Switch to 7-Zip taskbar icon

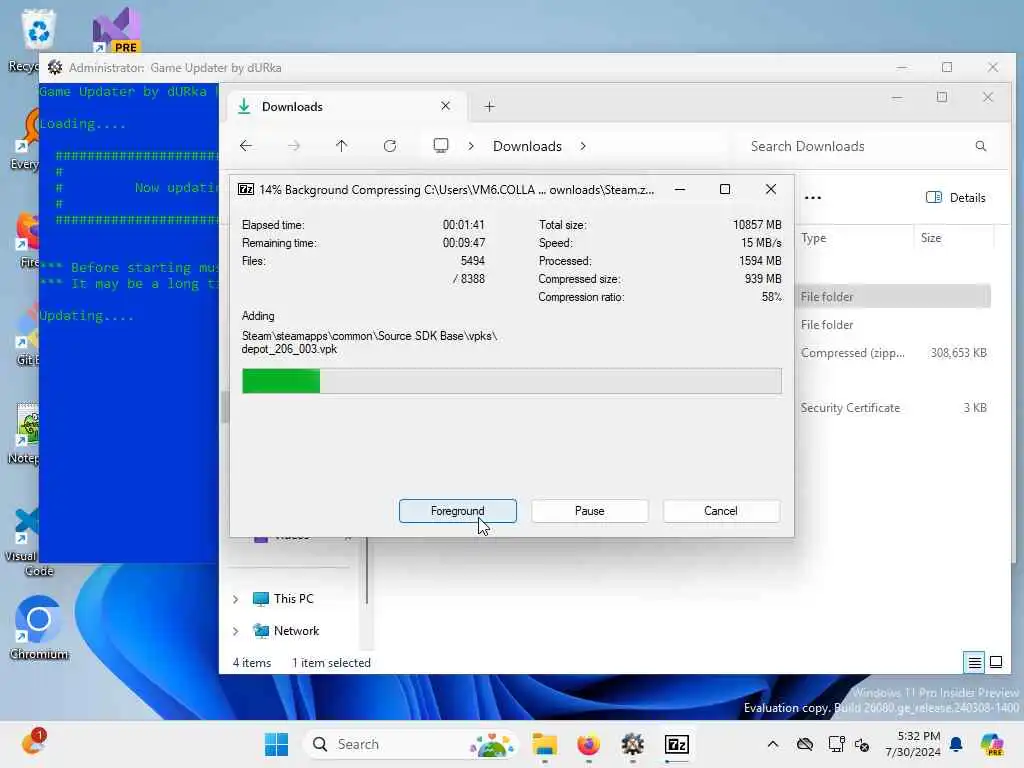[x=677, y=744]
